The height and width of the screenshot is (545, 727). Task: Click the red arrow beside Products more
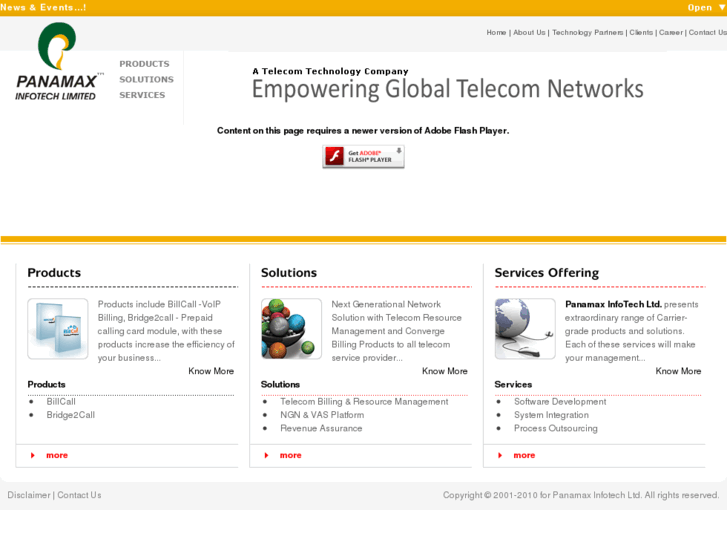[32, 455]
